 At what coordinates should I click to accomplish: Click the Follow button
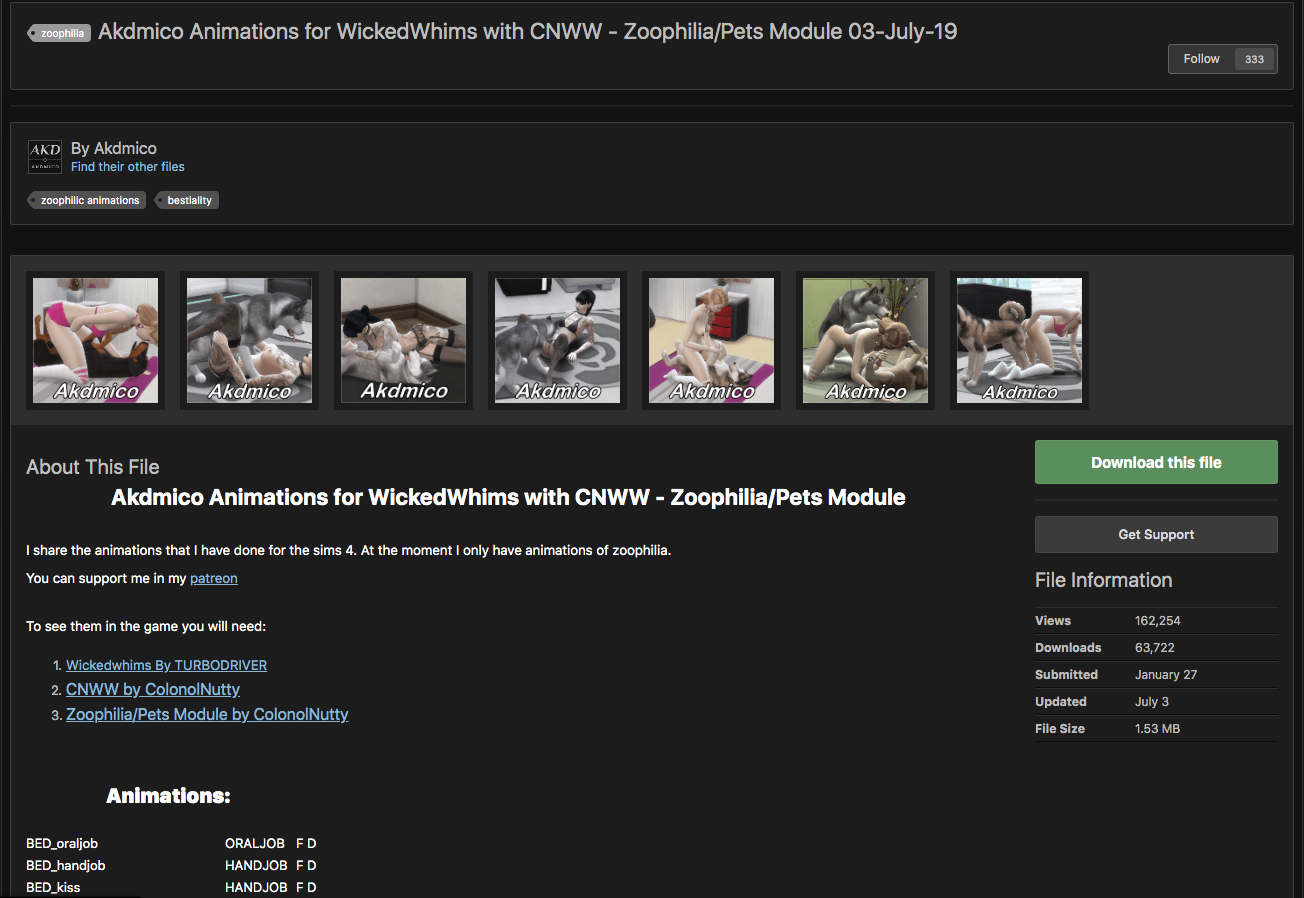coord(1201,59)
